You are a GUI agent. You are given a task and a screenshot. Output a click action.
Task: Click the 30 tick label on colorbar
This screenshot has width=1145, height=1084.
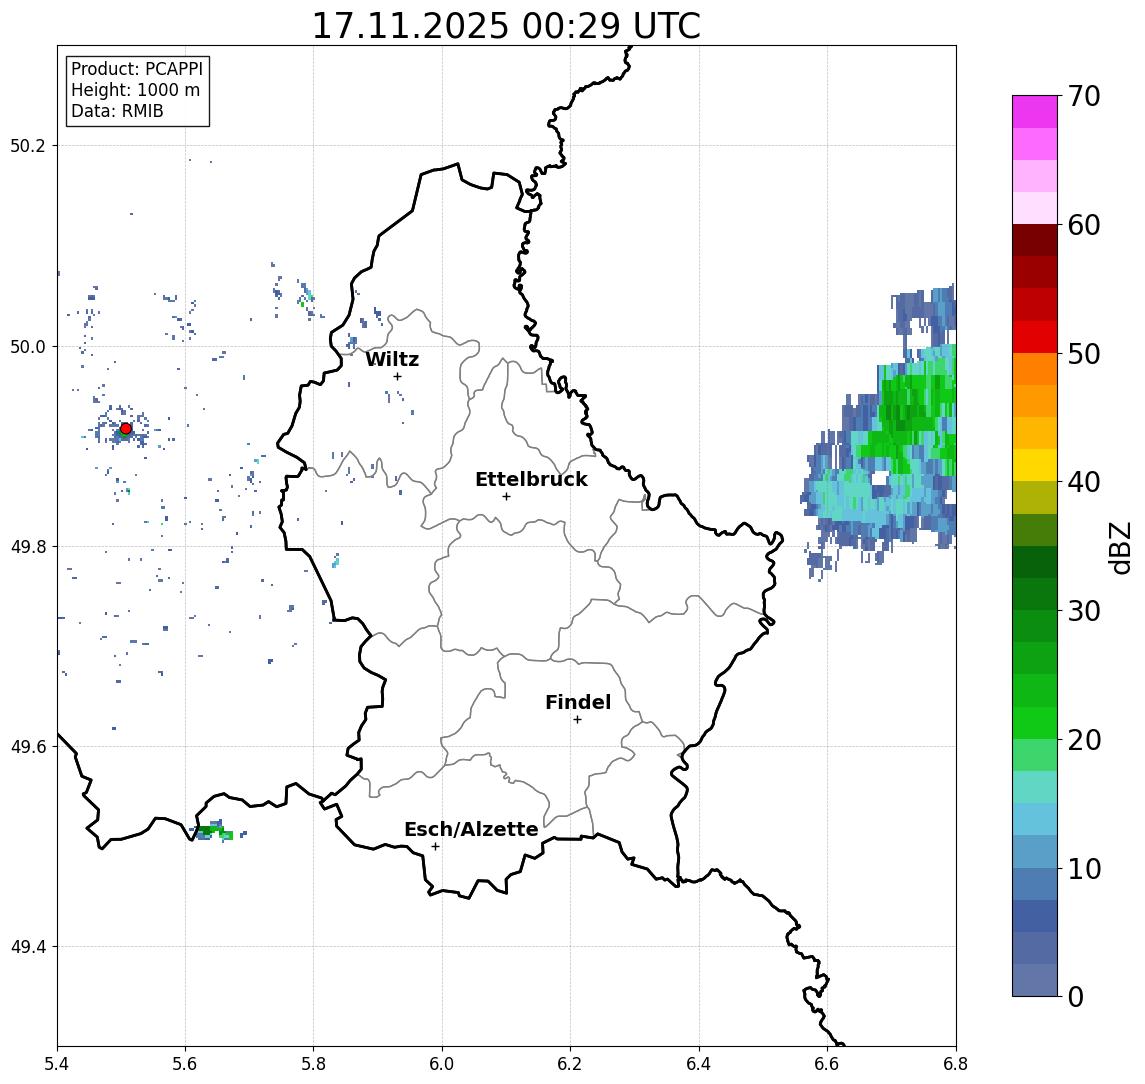(1084, 611)
